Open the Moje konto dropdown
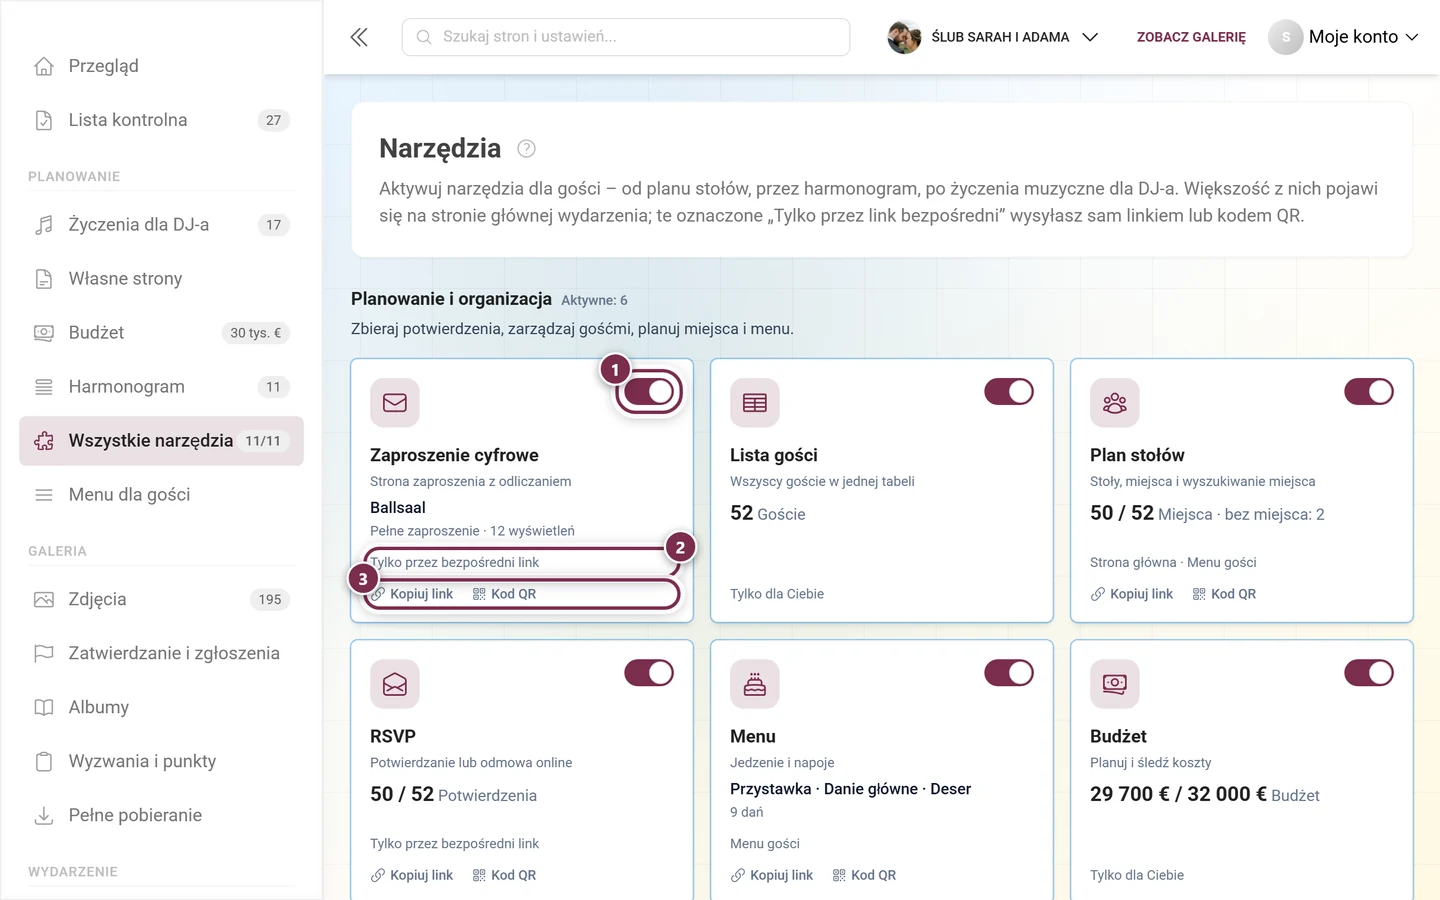The width and height of the screenshot is (1440, 900). 1344,37
